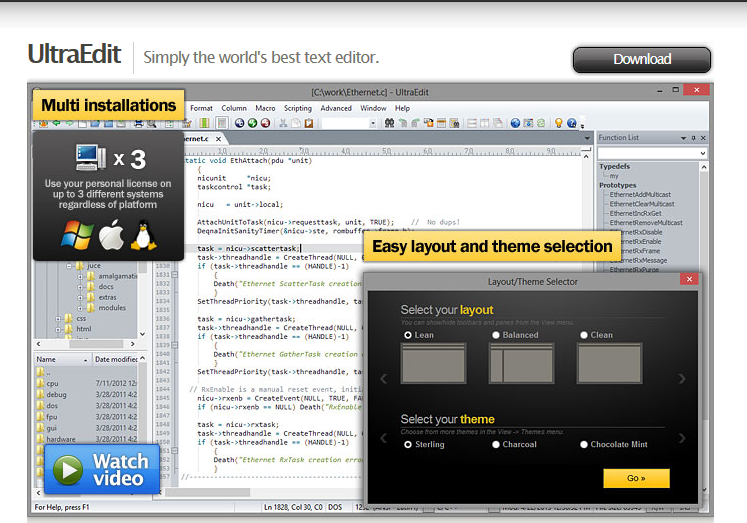Toggle code fold marker at line 1839
The height and width of the screenshot is (523, 747).
[175, 345]
